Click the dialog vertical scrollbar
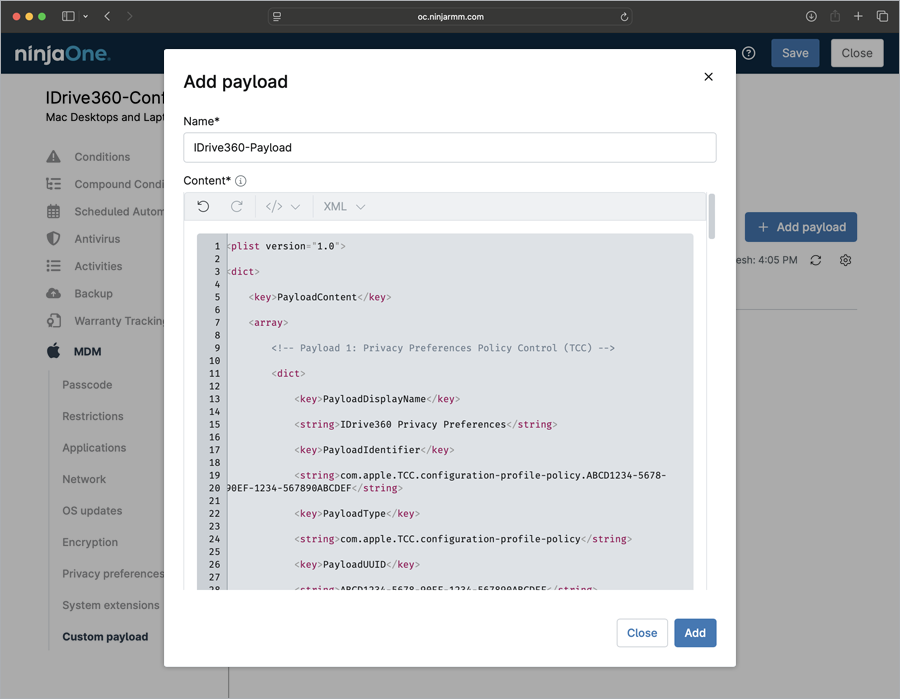Viewport: 900px width, 699px height. pos(712,217)
